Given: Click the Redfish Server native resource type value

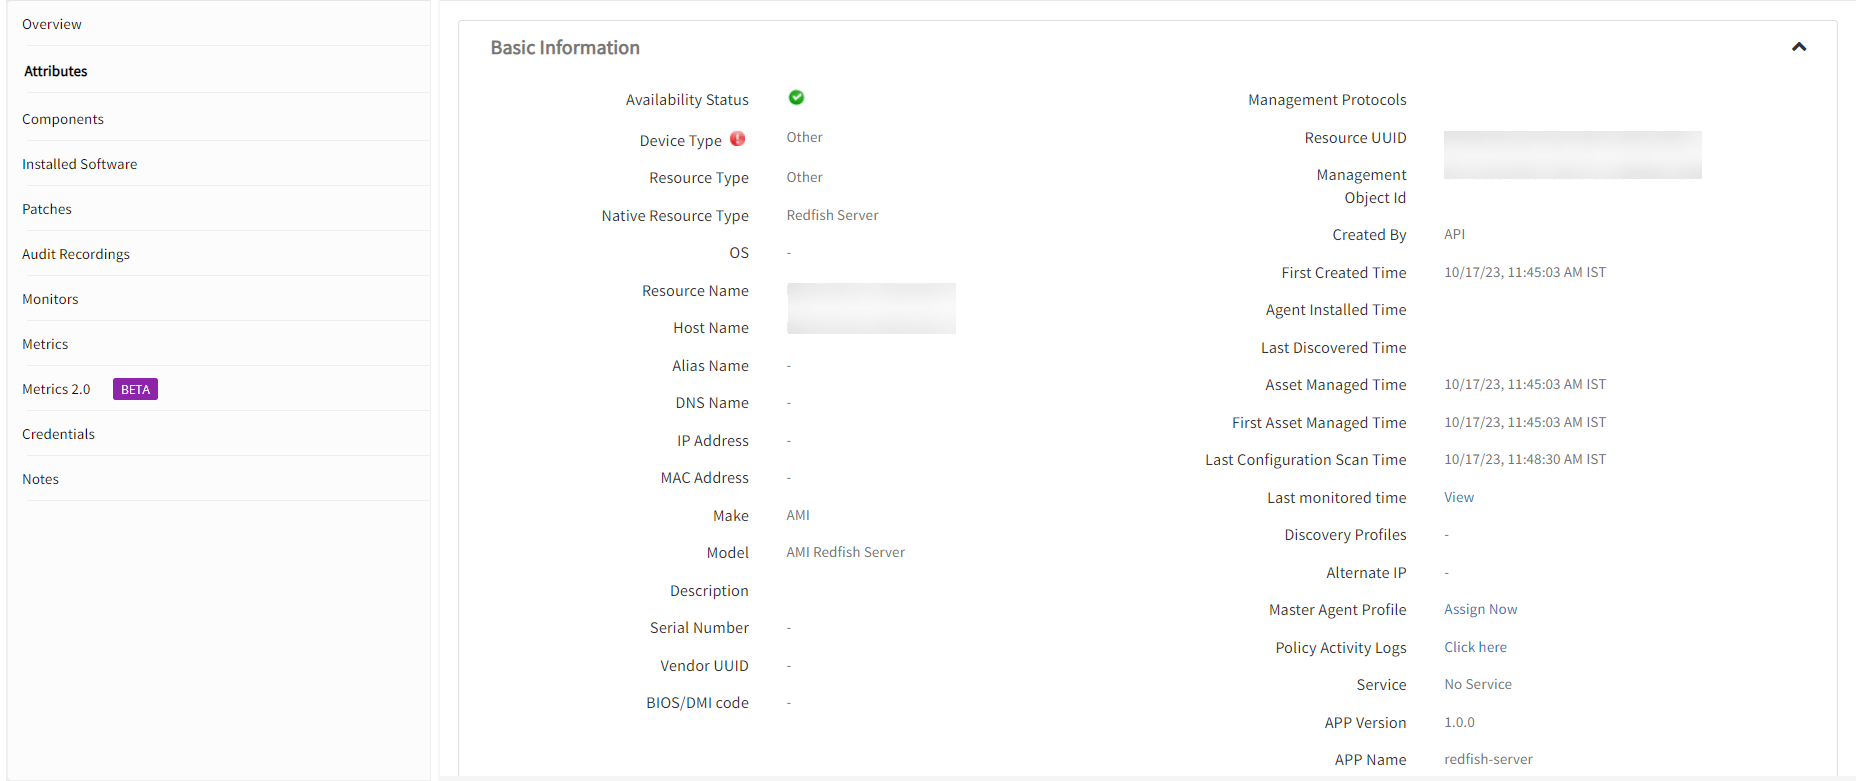Looking at the screenshot, I should pos(832,215).
